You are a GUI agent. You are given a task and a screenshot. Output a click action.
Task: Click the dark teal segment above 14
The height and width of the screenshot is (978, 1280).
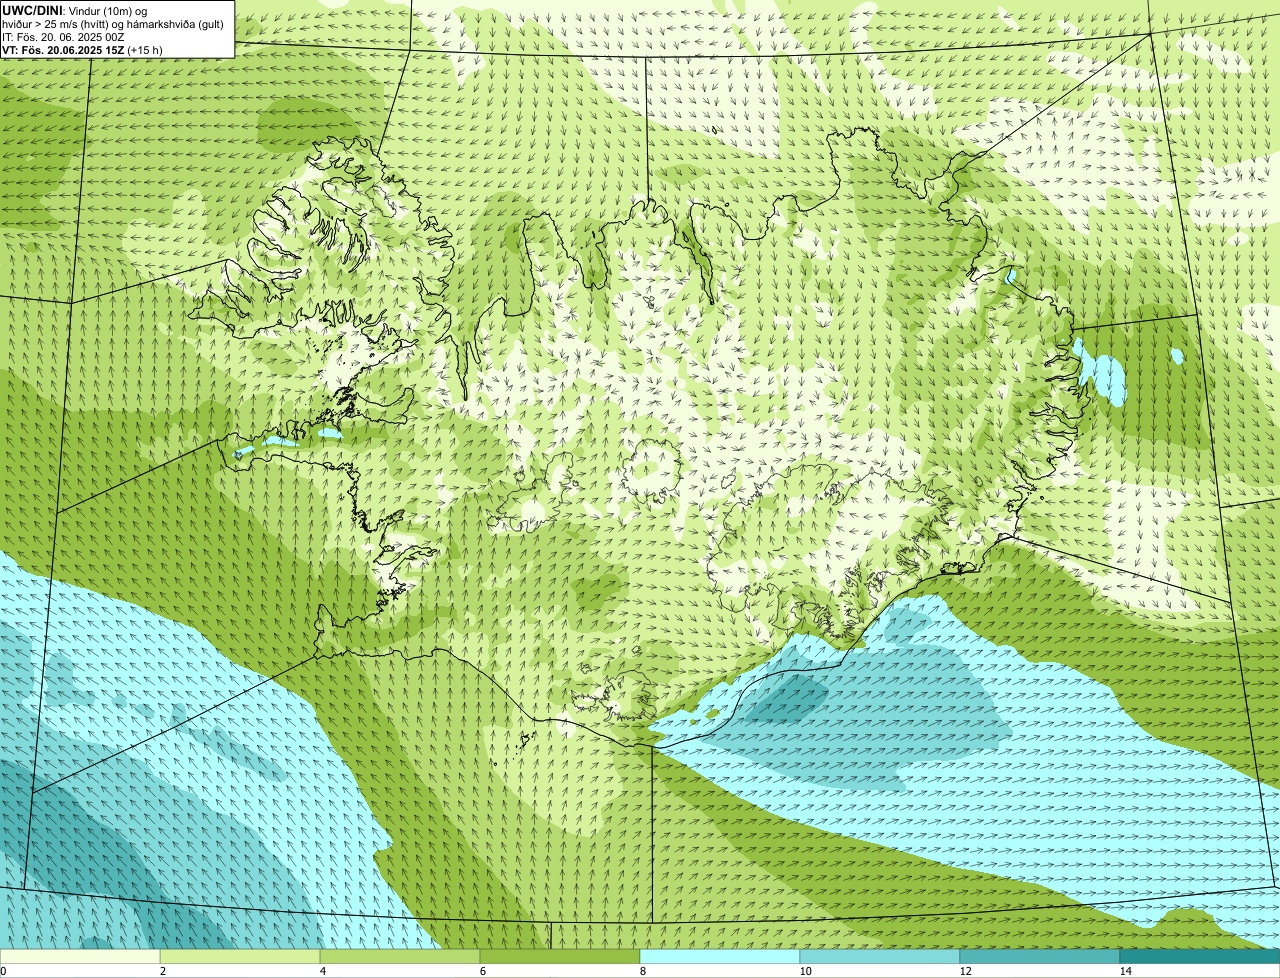[x=1200, y=956]
